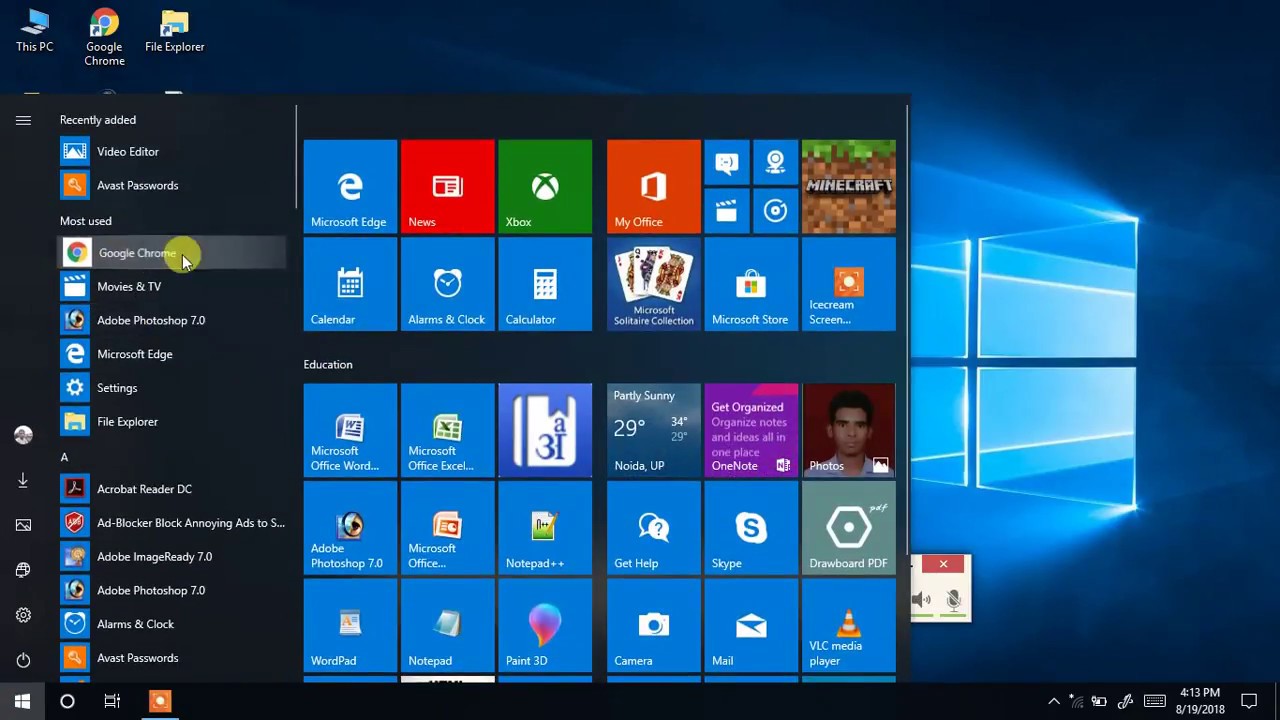Open the Photos tile
Viewport: 1280px width, 720px height.
[x=849, y=430]
